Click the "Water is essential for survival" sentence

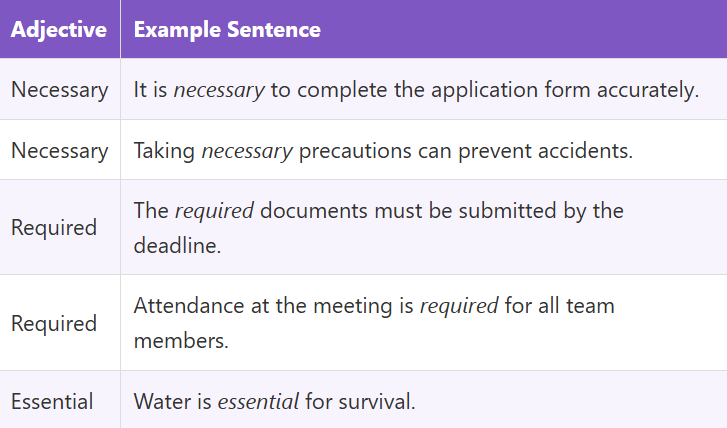274,402
